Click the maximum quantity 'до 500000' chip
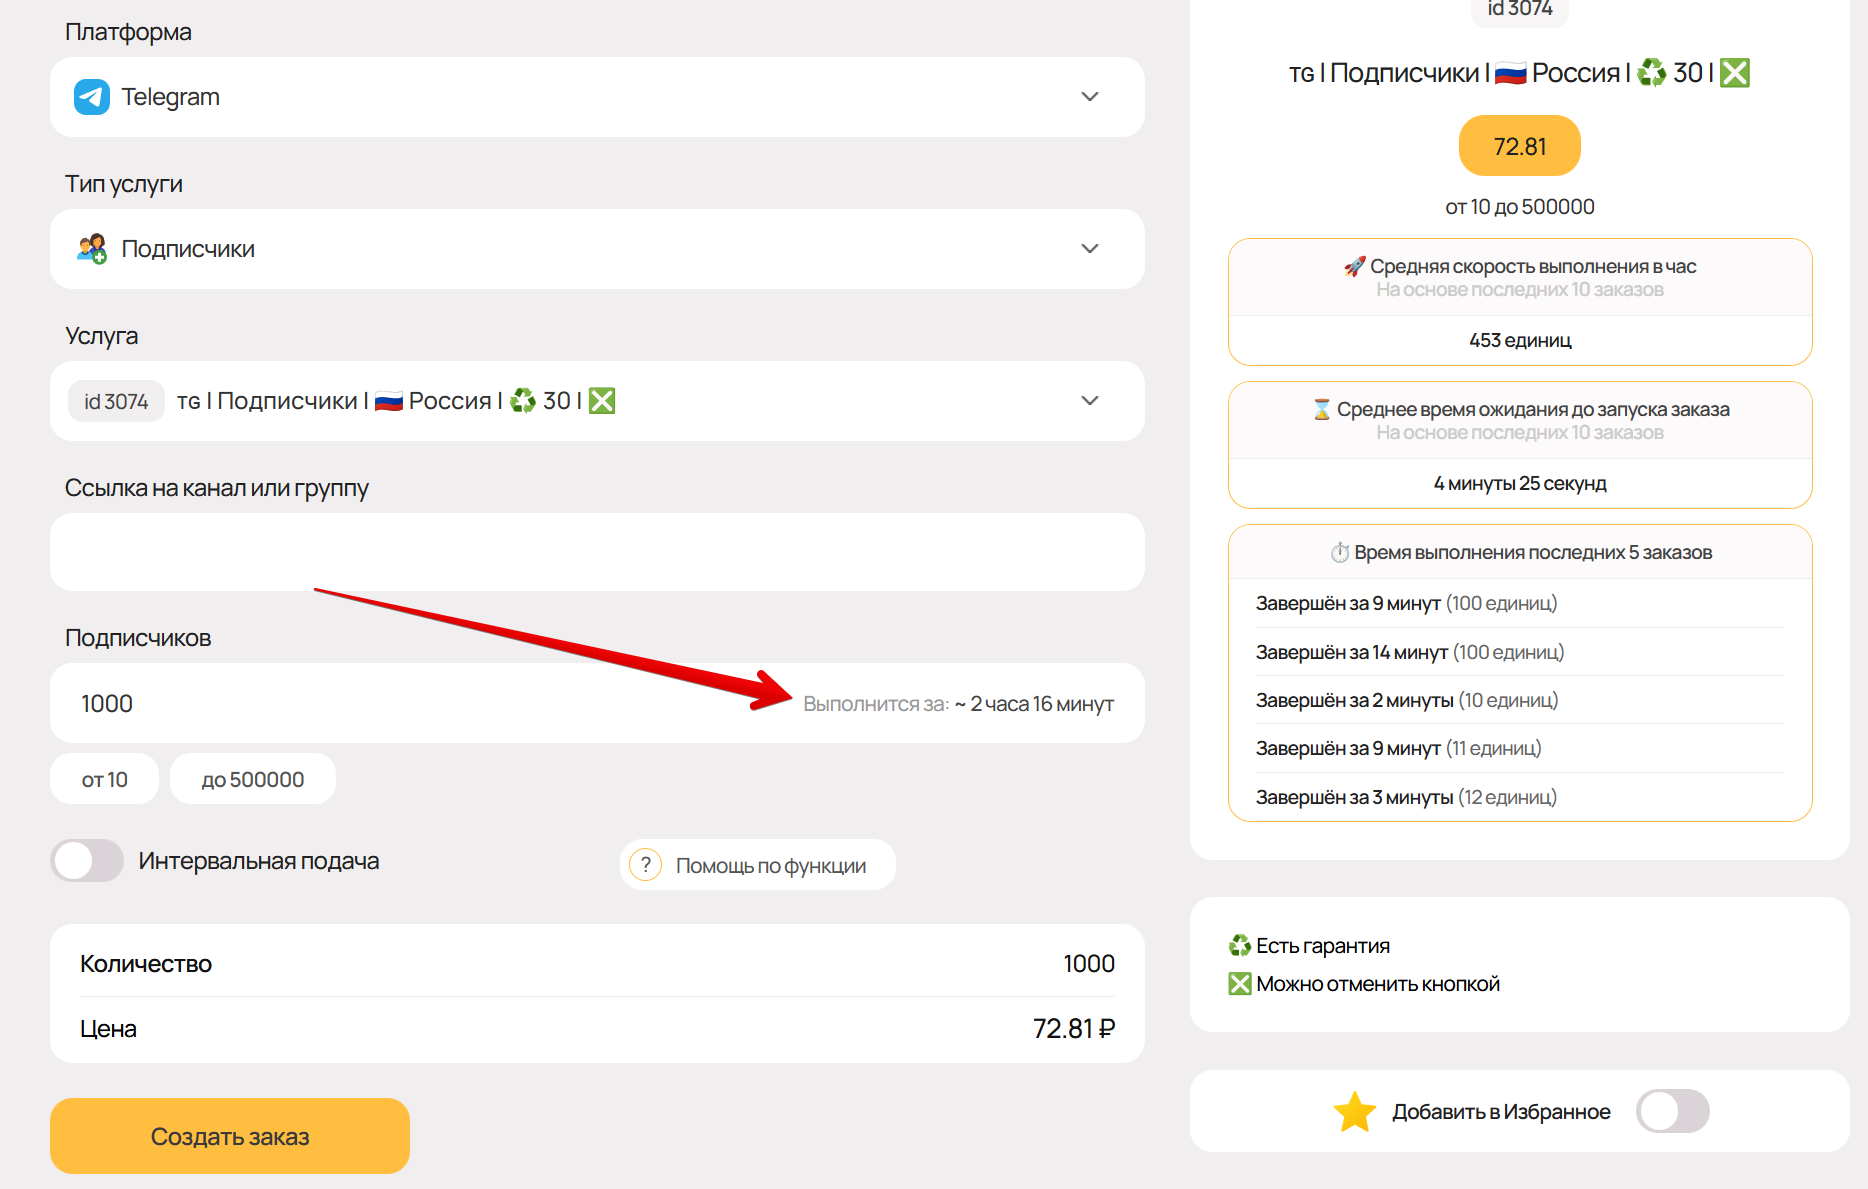Image resolution: width=1868 pixels, height=1189 pixels. (x=252, y=780)
